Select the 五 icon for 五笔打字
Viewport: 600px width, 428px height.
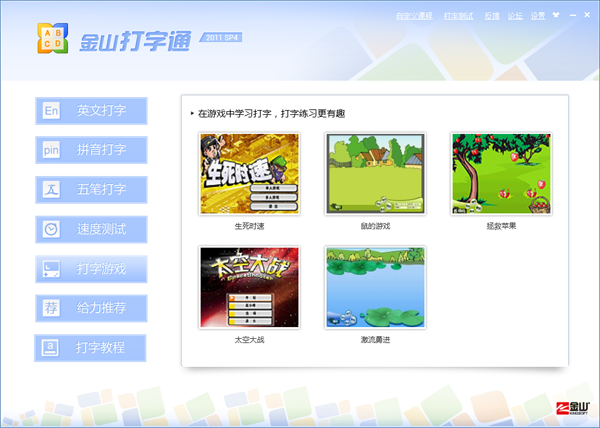(x=52, y=190)
